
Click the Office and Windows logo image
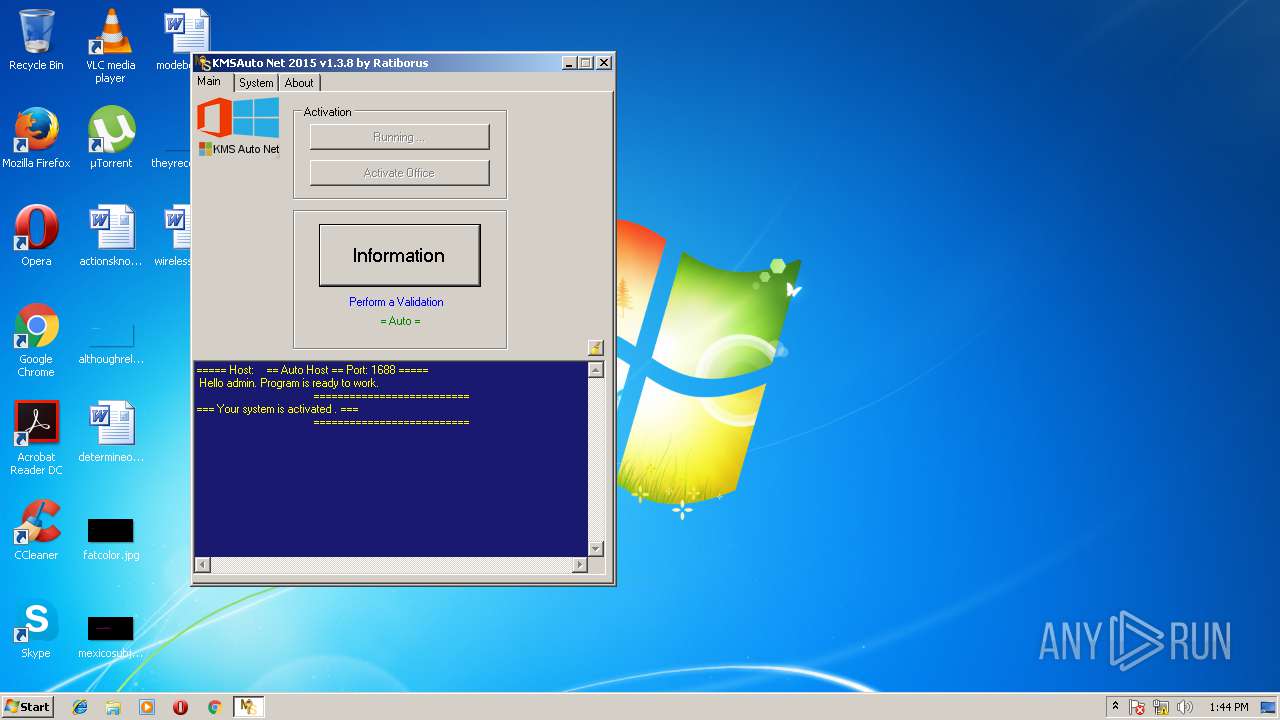tap(238, 118)
